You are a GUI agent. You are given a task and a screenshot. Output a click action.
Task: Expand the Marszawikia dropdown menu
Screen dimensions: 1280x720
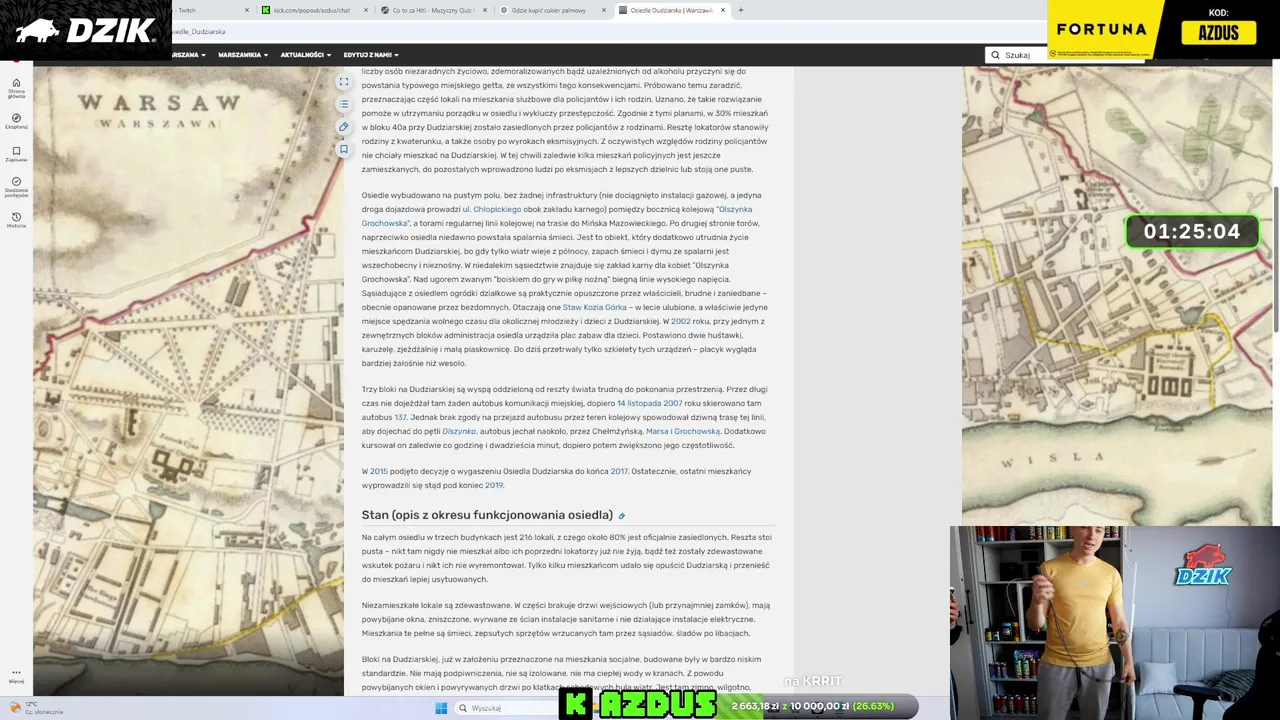[243, 55]
